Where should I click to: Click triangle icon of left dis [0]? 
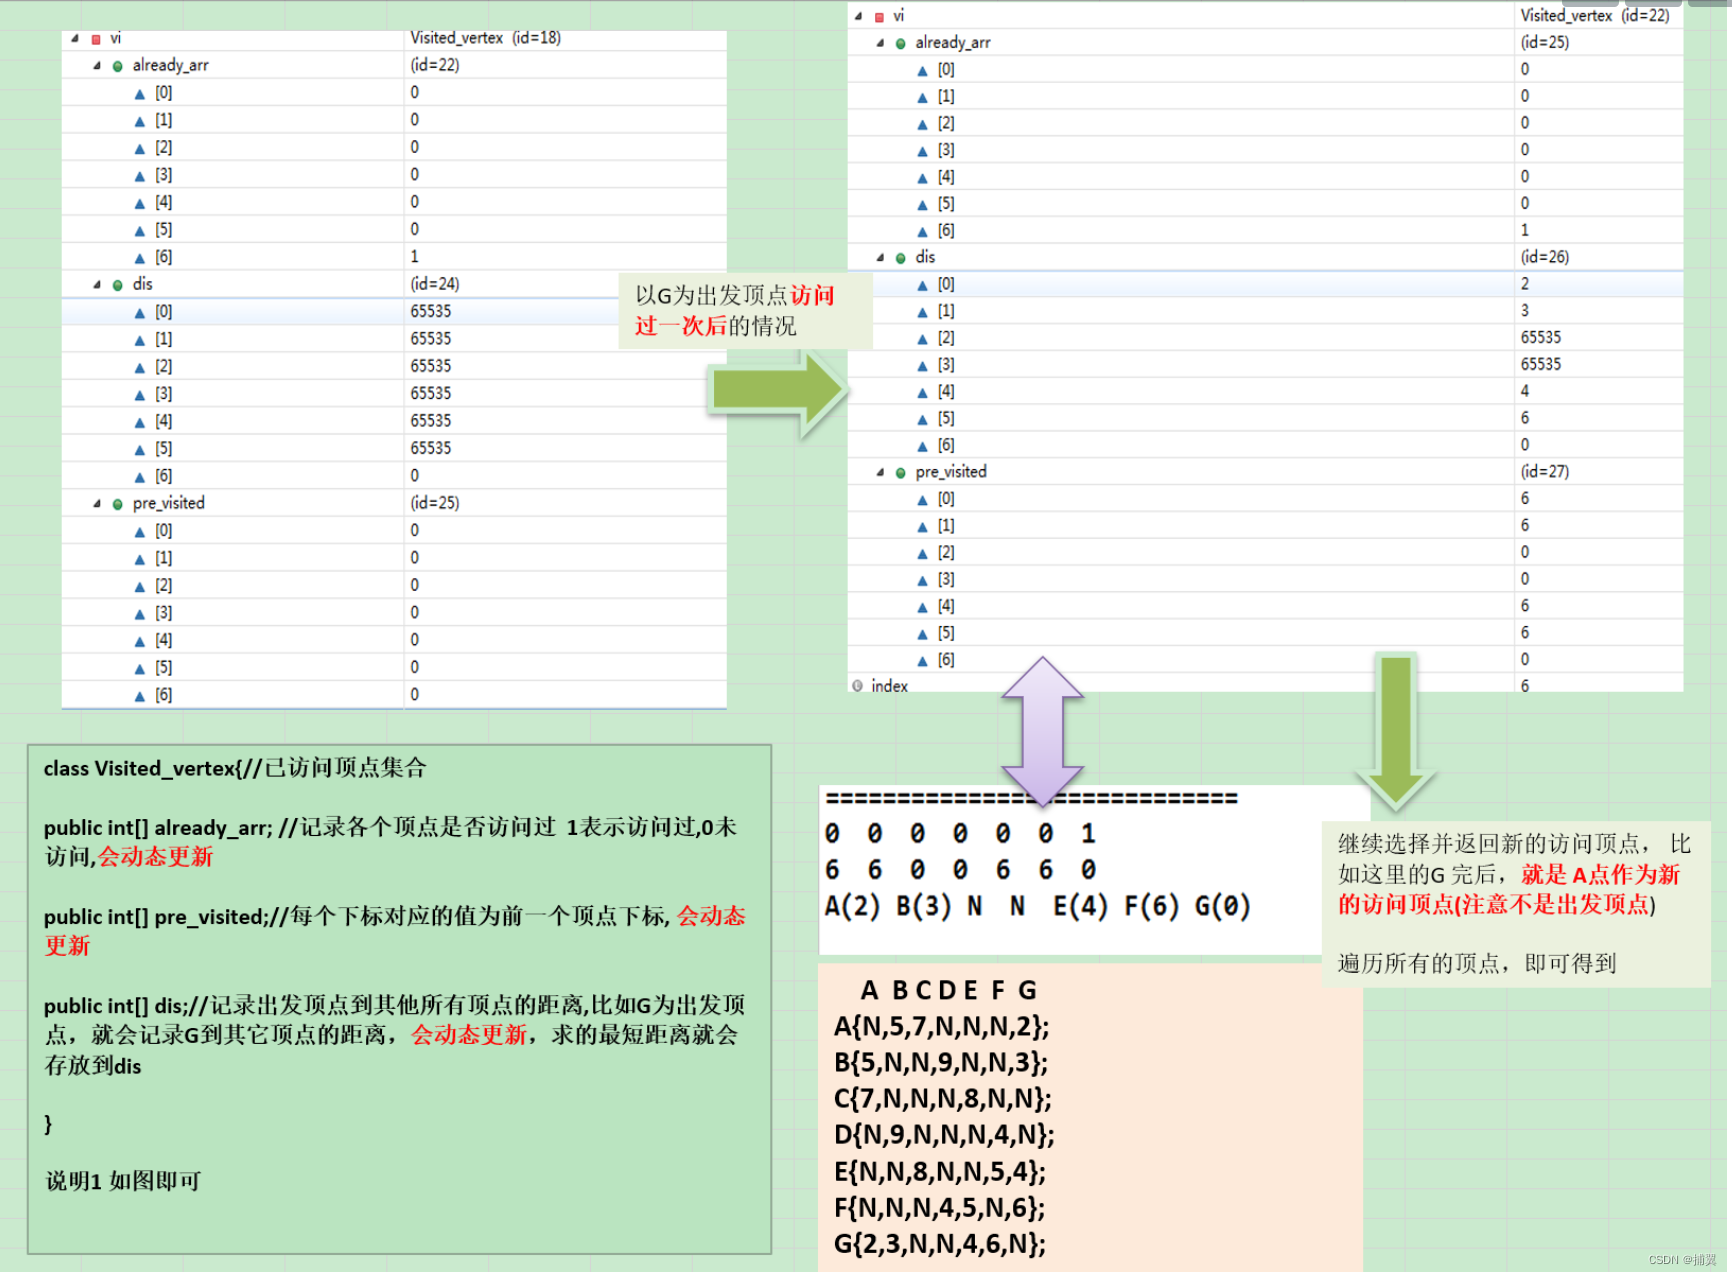click(140, 313)
